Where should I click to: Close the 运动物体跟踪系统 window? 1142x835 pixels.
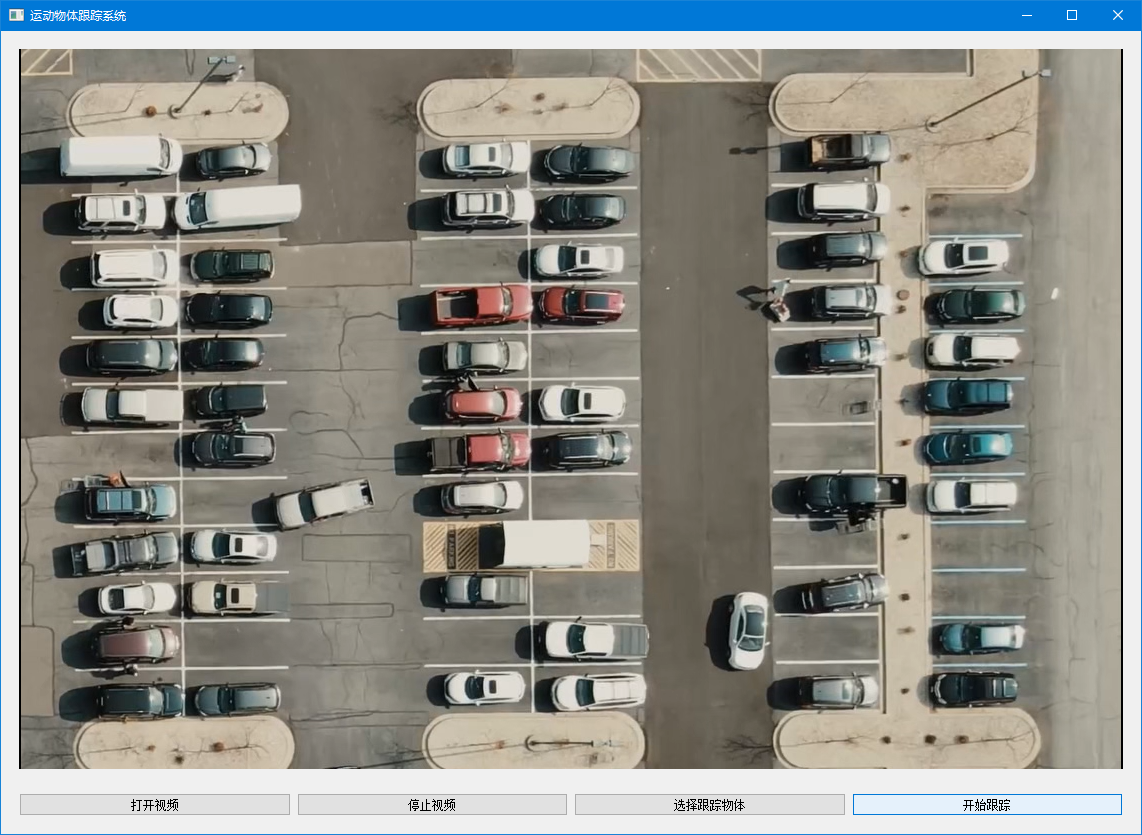(1118, 15)
